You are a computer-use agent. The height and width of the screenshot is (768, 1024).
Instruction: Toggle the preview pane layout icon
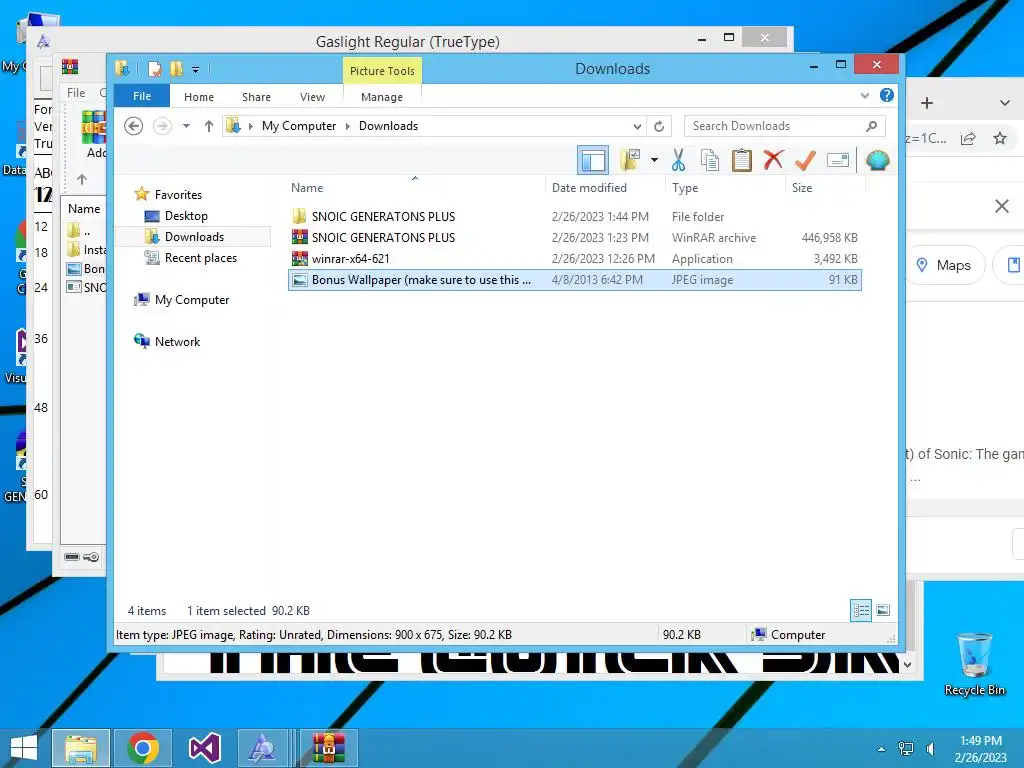(x=593, y=161)
